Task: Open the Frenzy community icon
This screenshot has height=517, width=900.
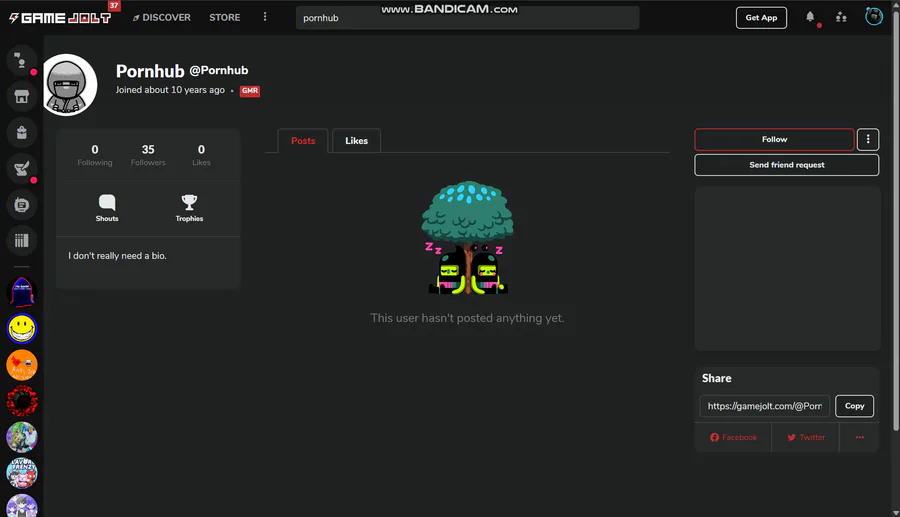Action: point(21,473)
